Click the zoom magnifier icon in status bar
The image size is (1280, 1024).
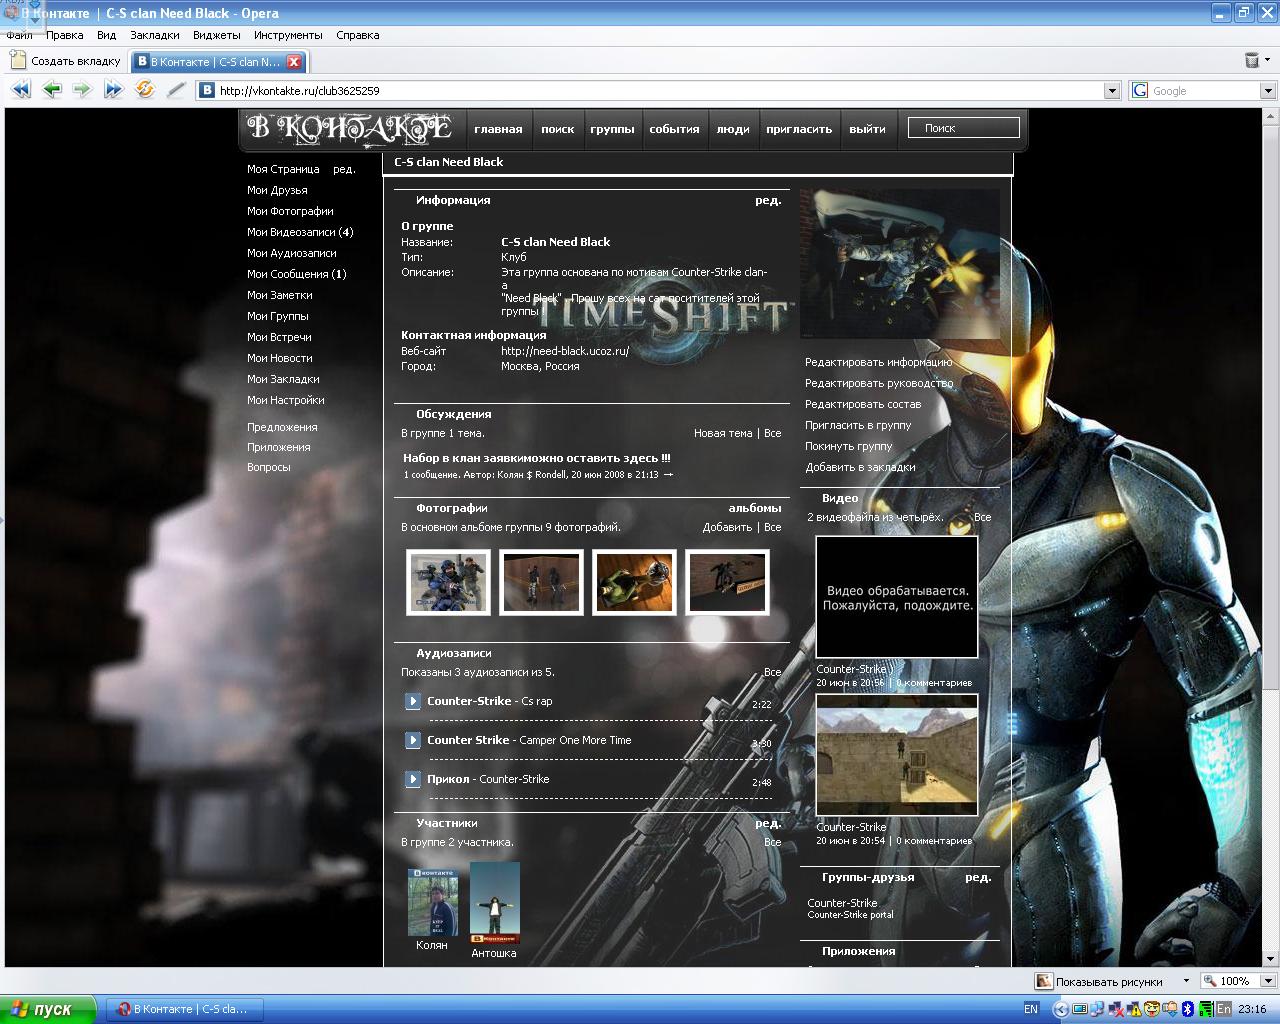[x=1210, y=981]
